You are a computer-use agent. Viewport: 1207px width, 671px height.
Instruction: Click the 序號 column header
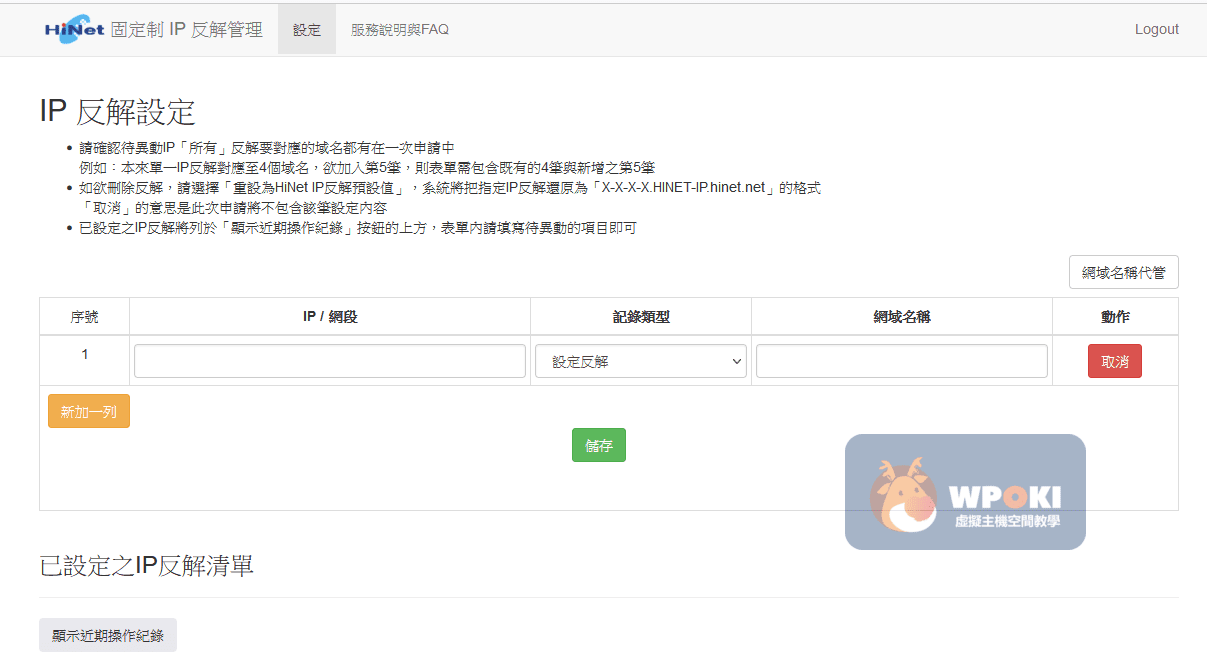tap(85, 317)
